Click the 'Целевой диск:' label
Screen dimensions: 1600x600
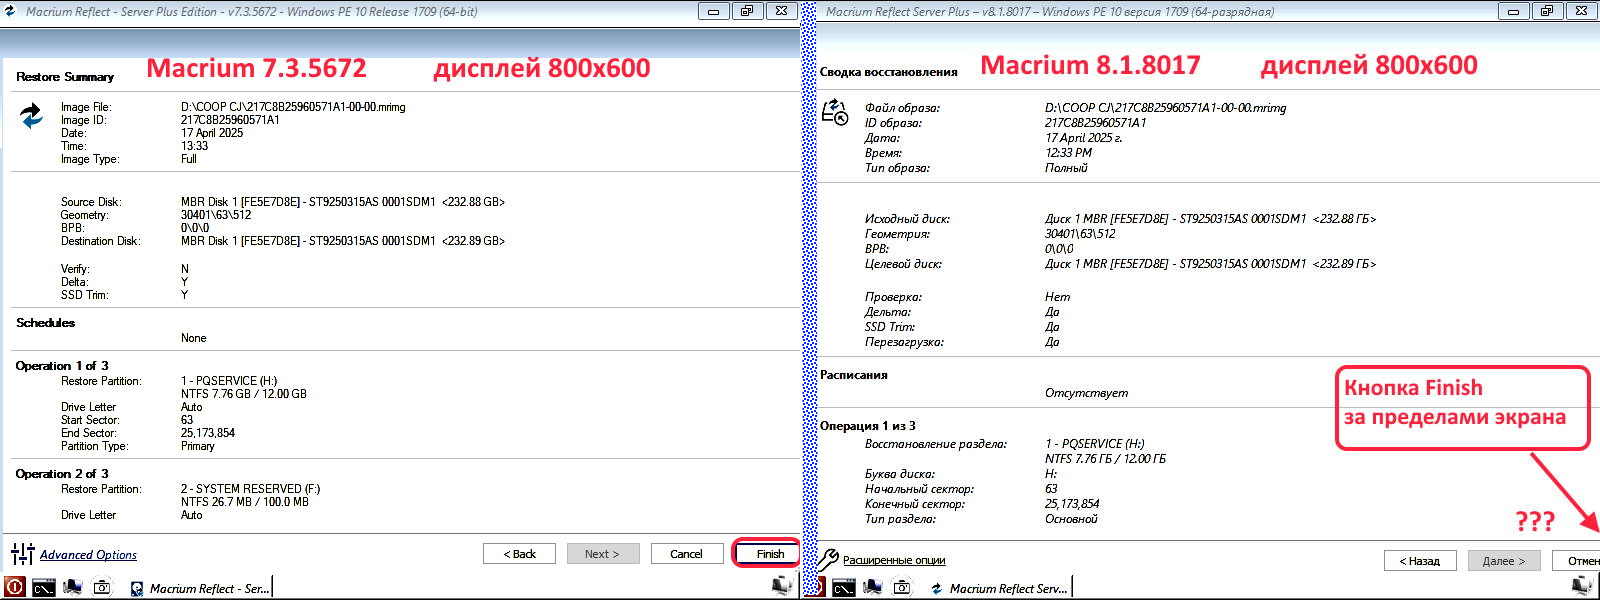coord(903,264)
